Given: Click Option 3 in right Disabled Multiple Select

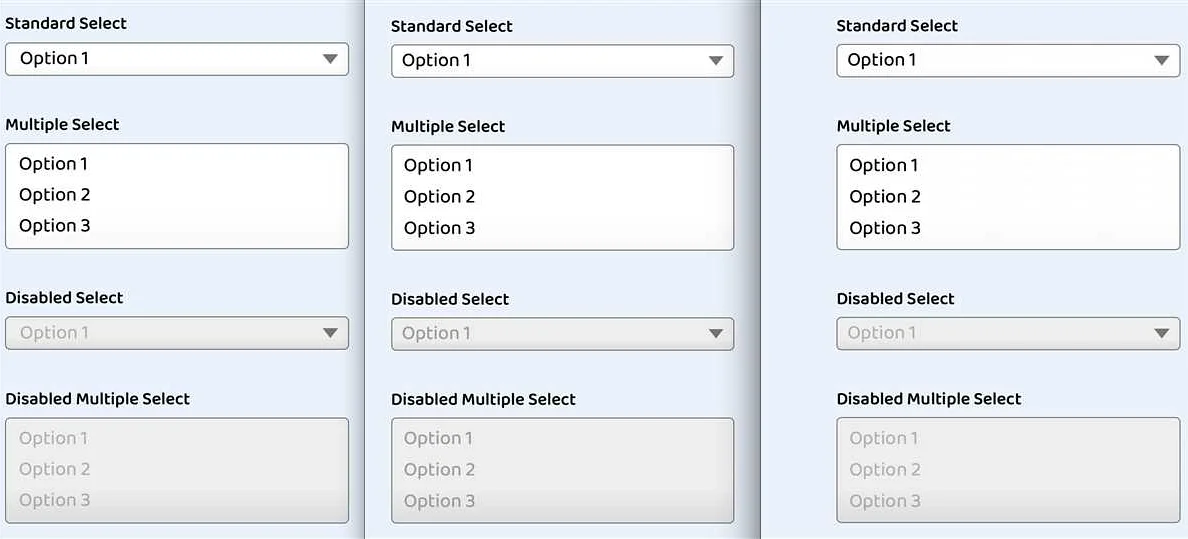Looking at the screenshot, I should click(x=1008, y=501).
